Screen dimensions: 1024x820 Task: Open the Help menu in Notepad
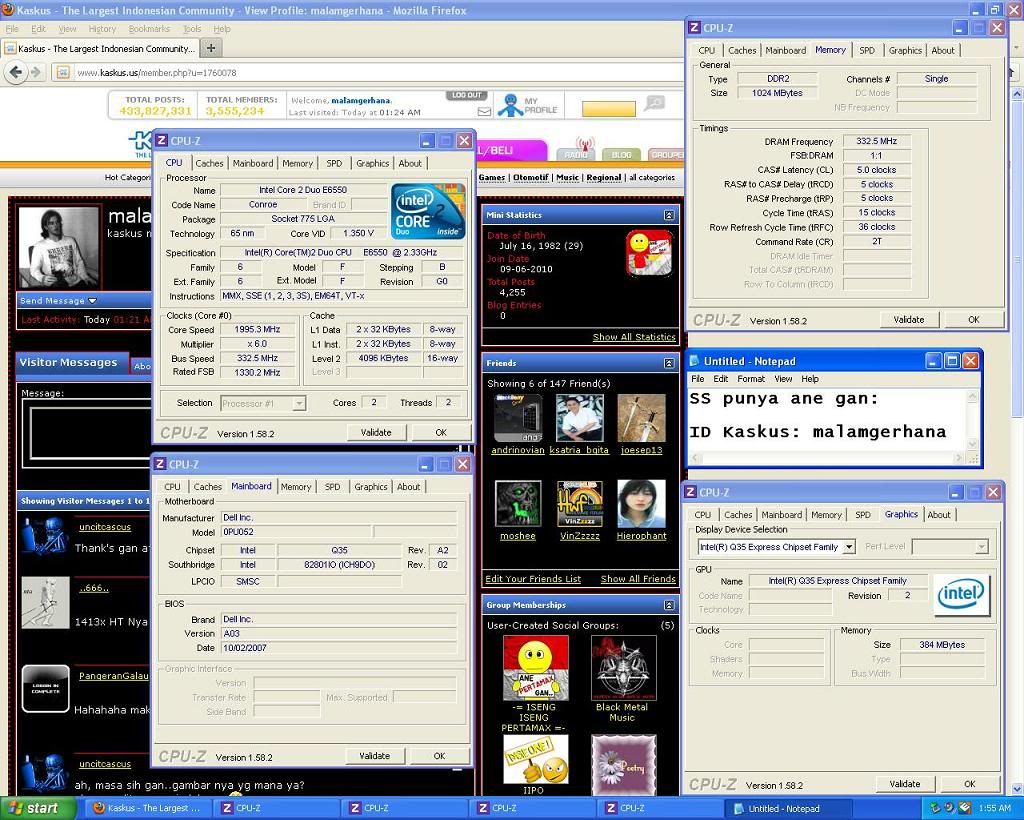[810, 379]
